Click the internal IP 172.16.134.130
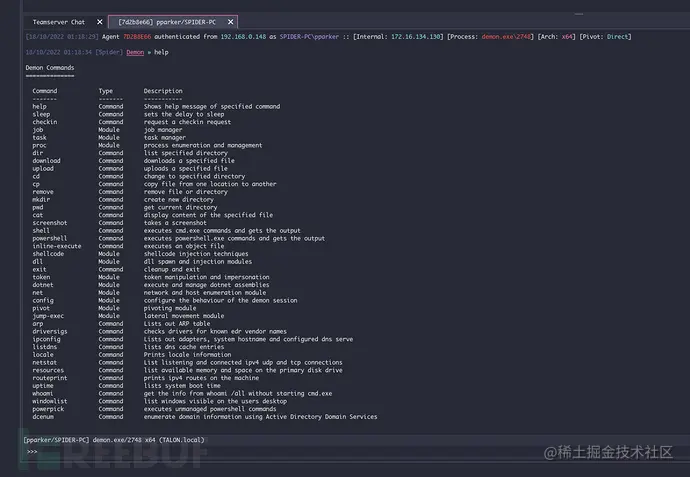Image resolution: width=690 pixels, height=477 pixels. click(x=416, y=37)
